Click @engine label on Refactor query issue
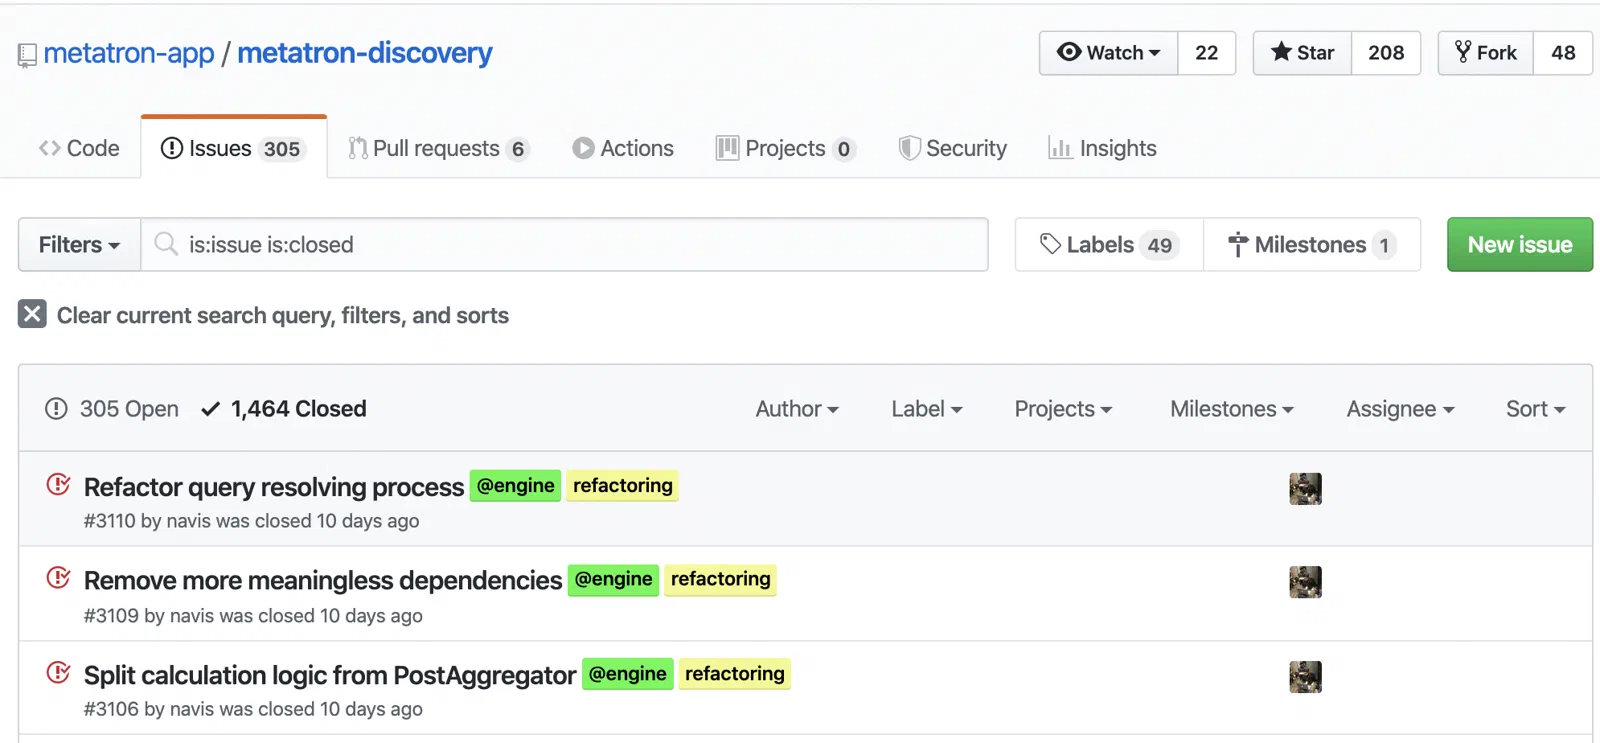The height and width of the screenshot is (743, 1600). tap(516, 485)
